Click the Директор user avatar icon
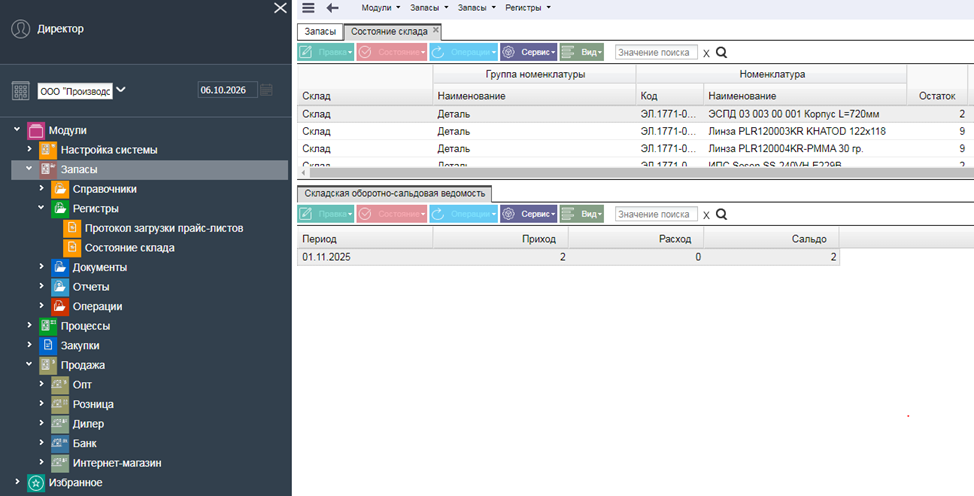The image size is (974, 496). pyautogui.click(x=20, y=29)
